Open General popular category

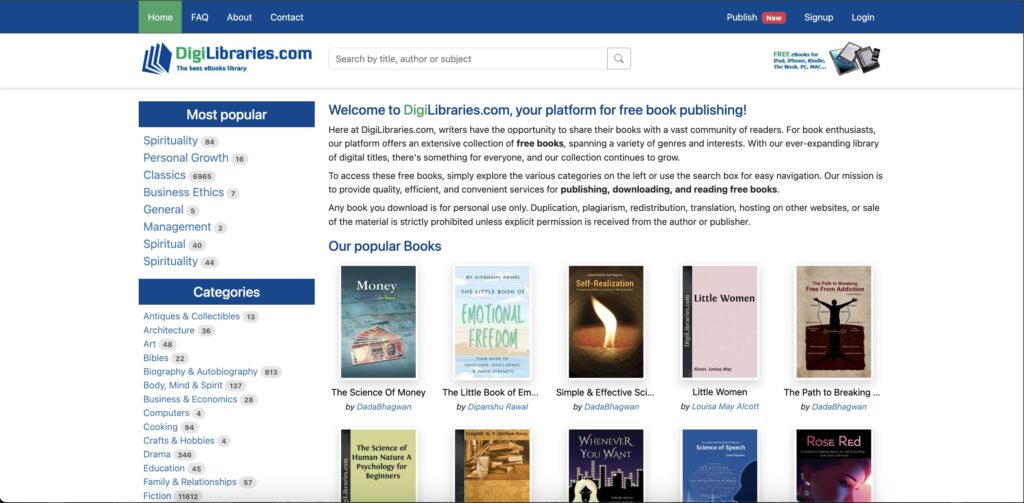click(163, 209)
